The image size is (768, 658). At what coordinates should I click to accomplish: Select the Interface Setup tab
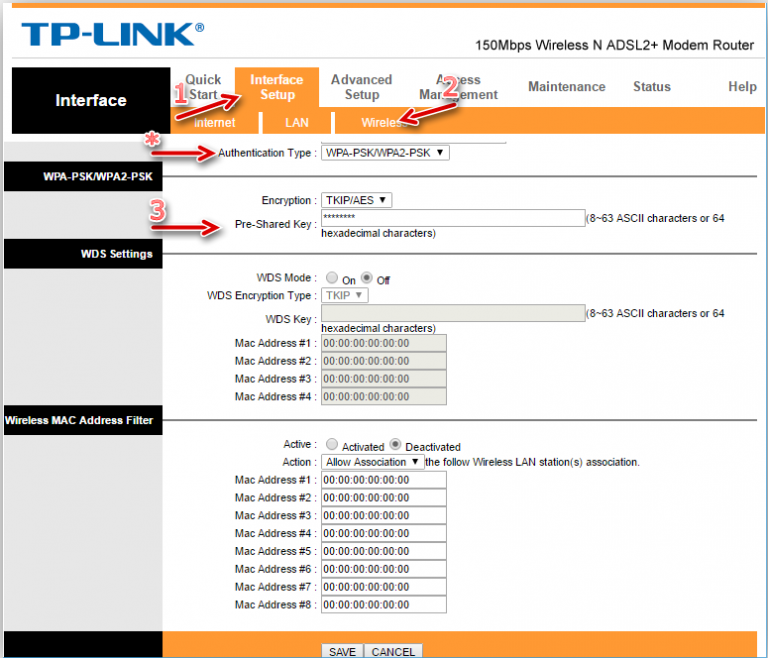277,87
